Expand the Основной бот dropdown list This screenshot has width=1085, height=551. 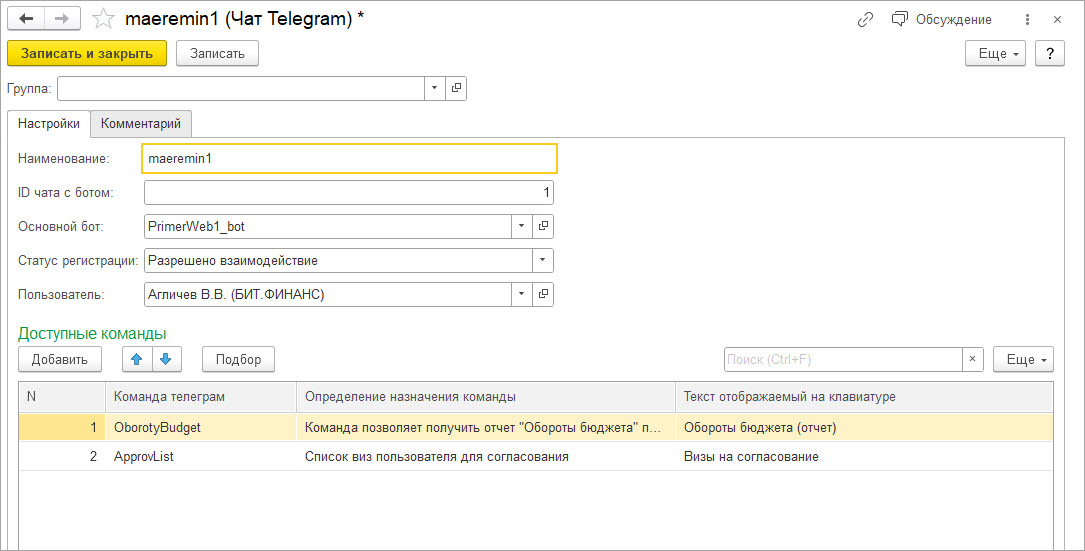coord(521,227)
